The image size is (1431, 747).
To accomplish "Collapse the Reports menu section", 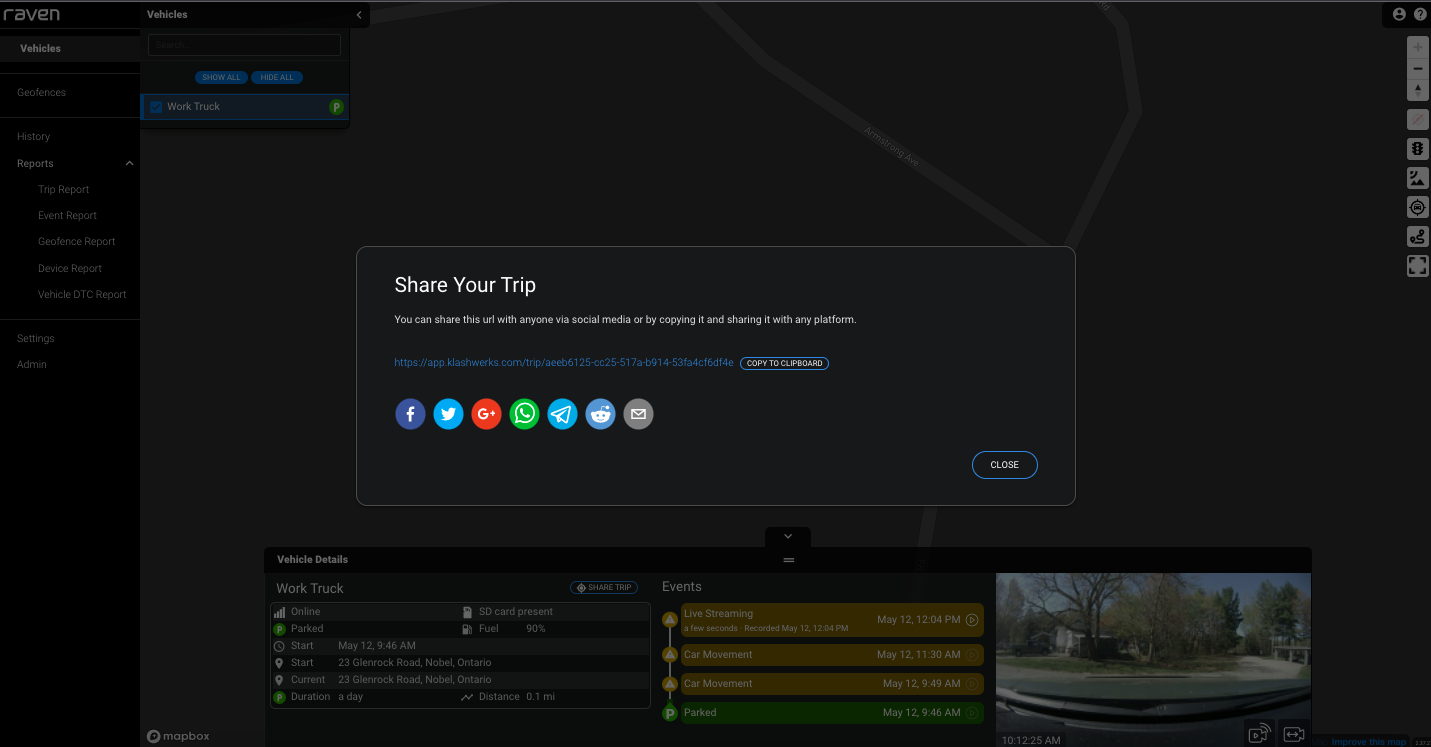I will click(129, 164).
